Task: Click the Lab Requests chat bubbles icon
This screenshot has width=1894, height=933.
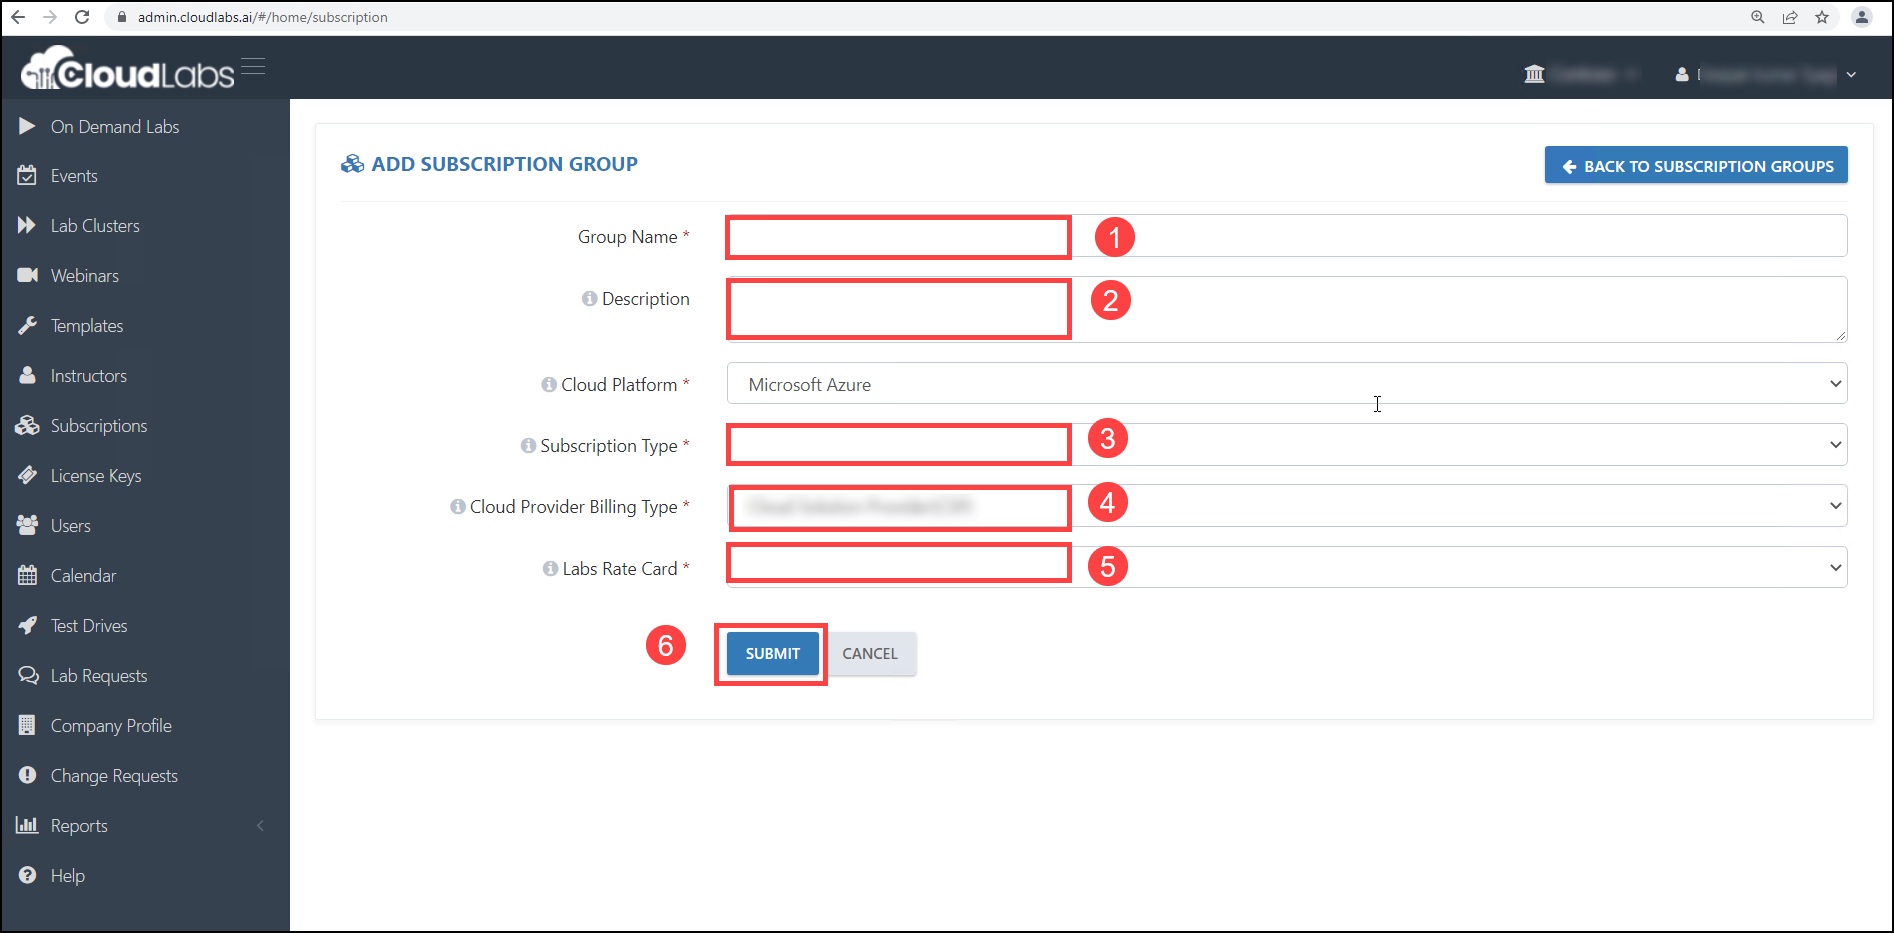Action: 28,675
